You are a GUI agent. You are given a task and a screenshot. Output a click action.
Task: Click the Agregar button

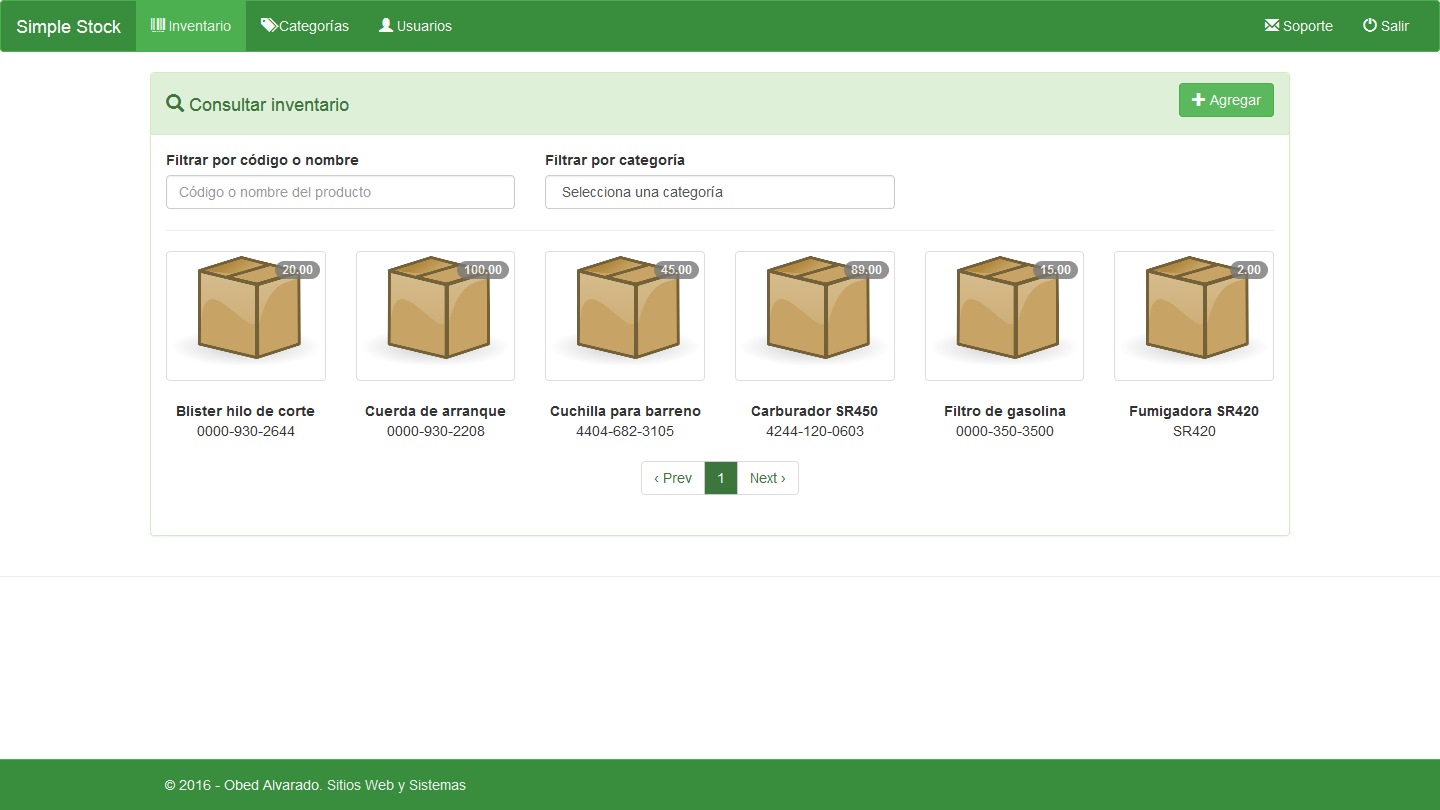point(1226,99)
